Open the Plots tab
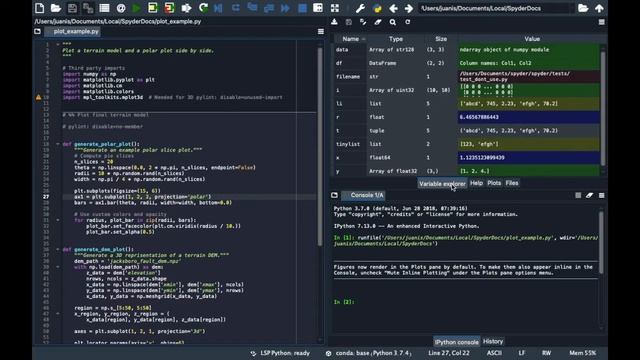Image resolution: width=640 pixels, height=360 pixels. click(494, 183)
